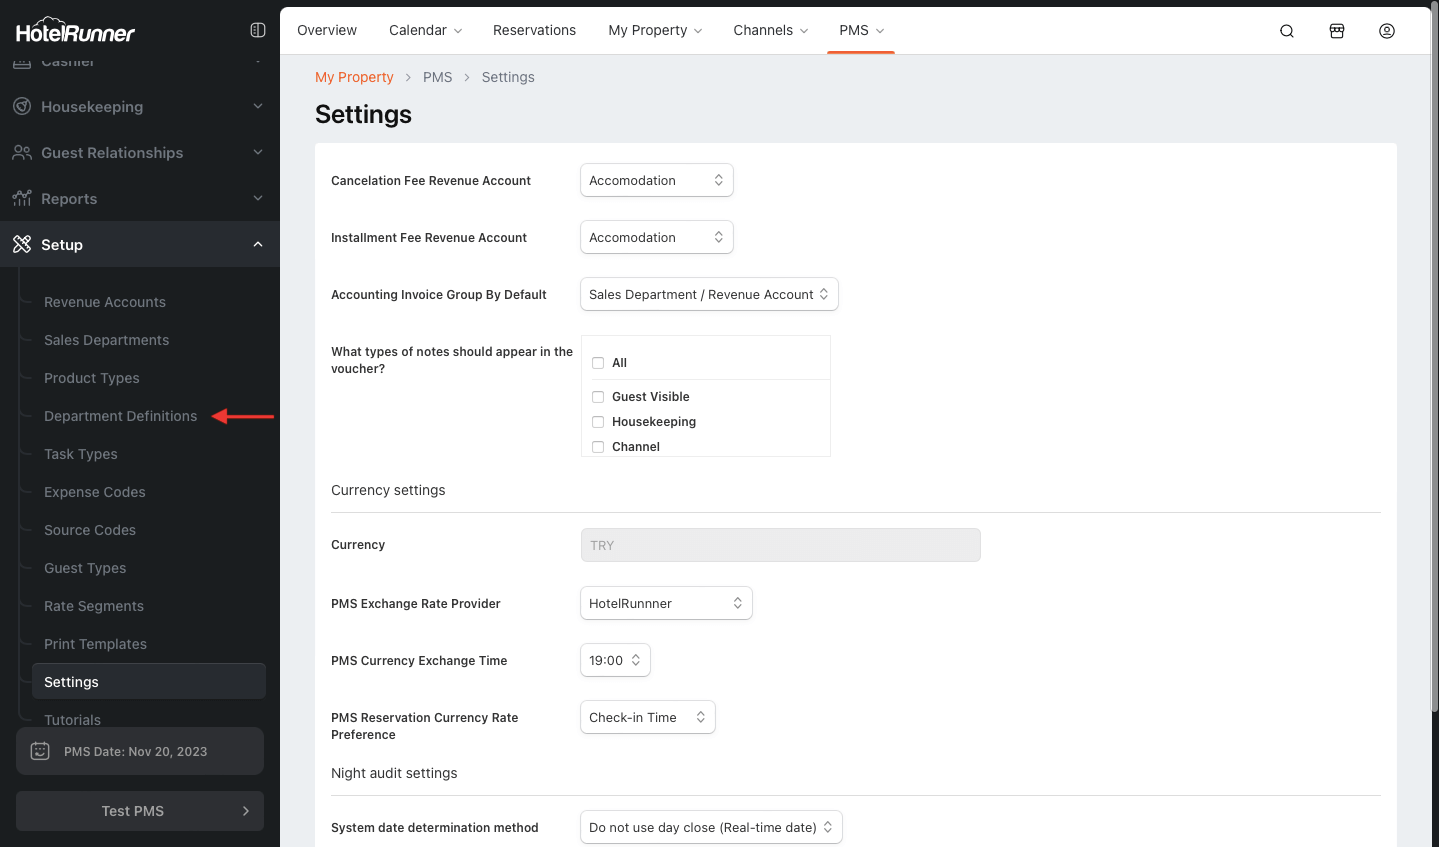Open the Reservations top menu tab
Image resolution: width=1439 pixels, height=847 pixels.
(534, 30)
